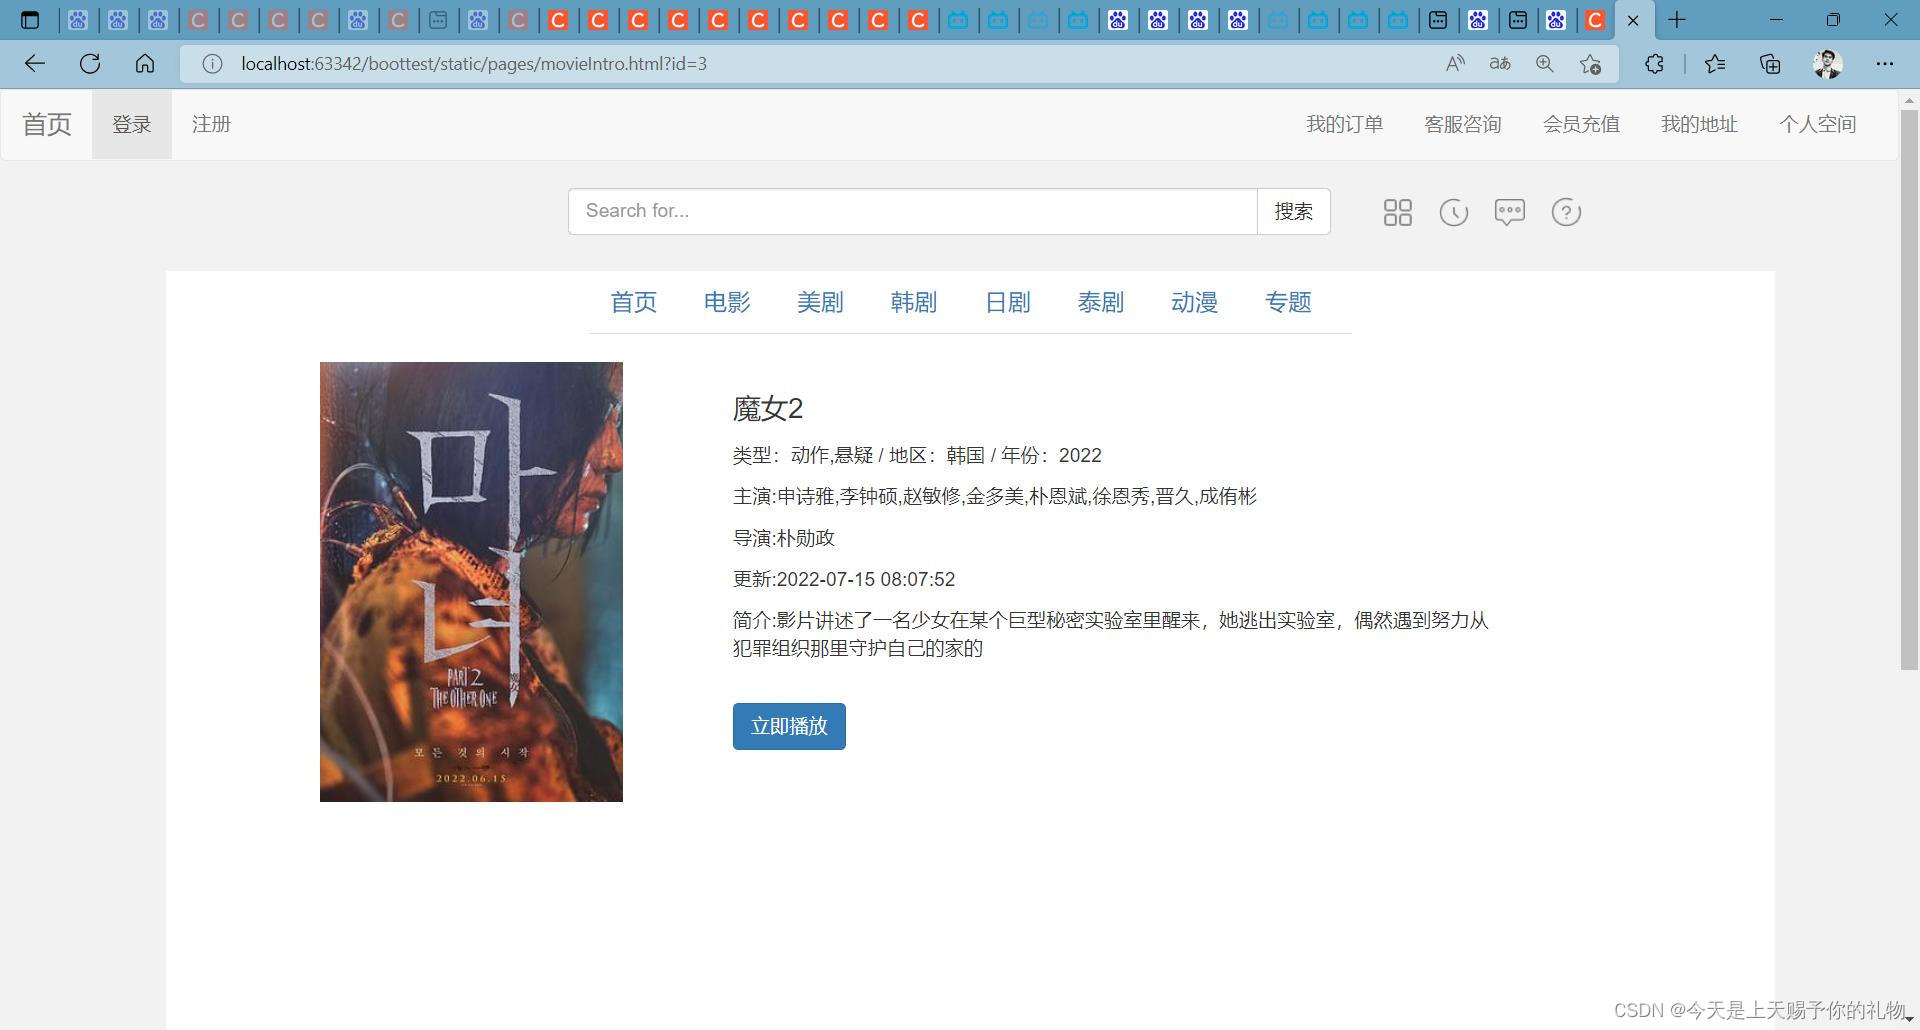Viewport: 1920px width, 1030px height.
Task: Open help via the question mark icon
Action: tap(1565, 212)
